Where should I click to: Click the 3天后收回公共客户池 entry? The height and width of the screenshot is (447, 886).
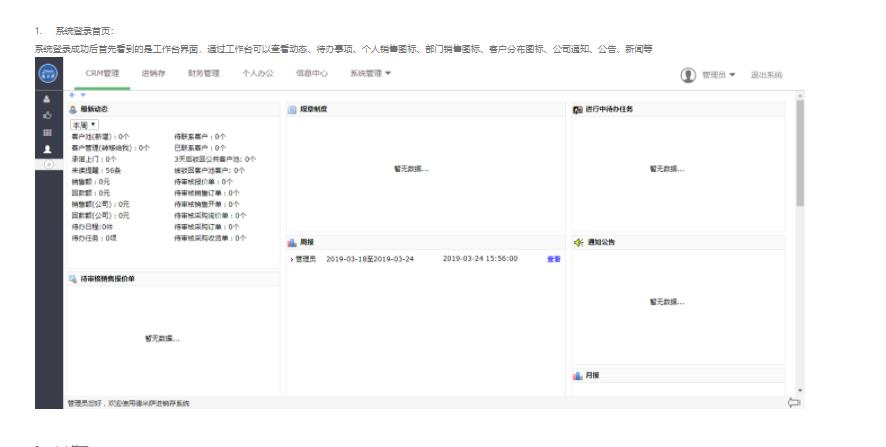tap(215, 159)
